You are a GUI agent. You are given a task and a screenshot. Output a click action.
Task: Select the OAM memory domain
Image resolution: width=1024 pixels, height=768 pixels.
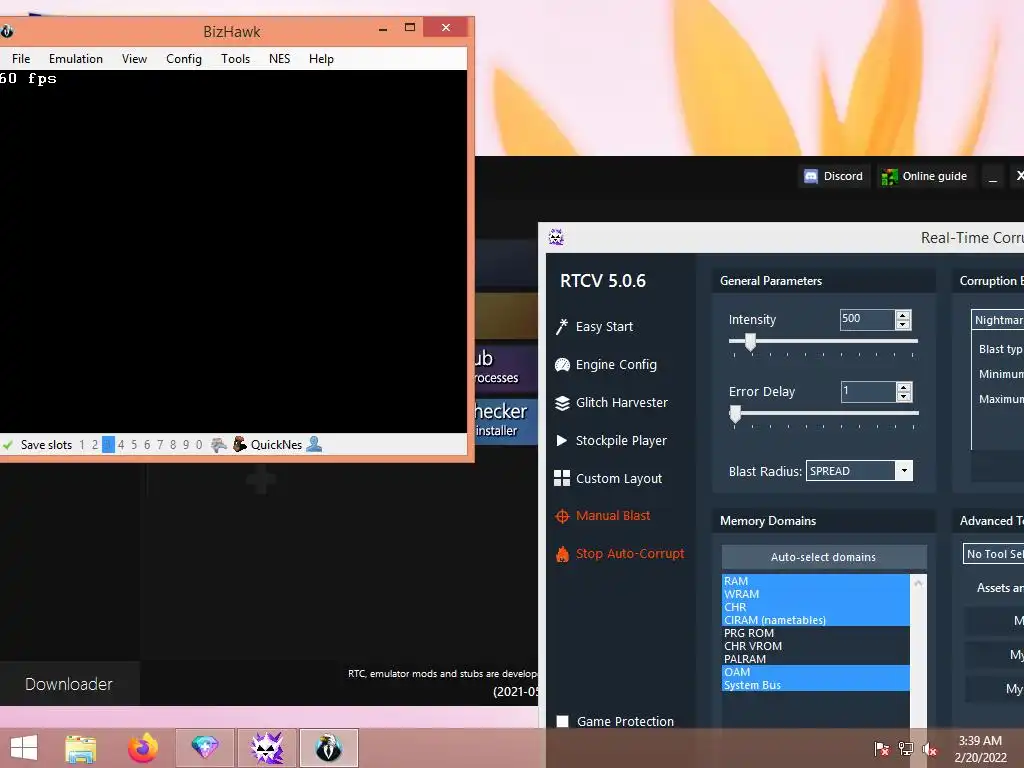(x=816, y=672)
